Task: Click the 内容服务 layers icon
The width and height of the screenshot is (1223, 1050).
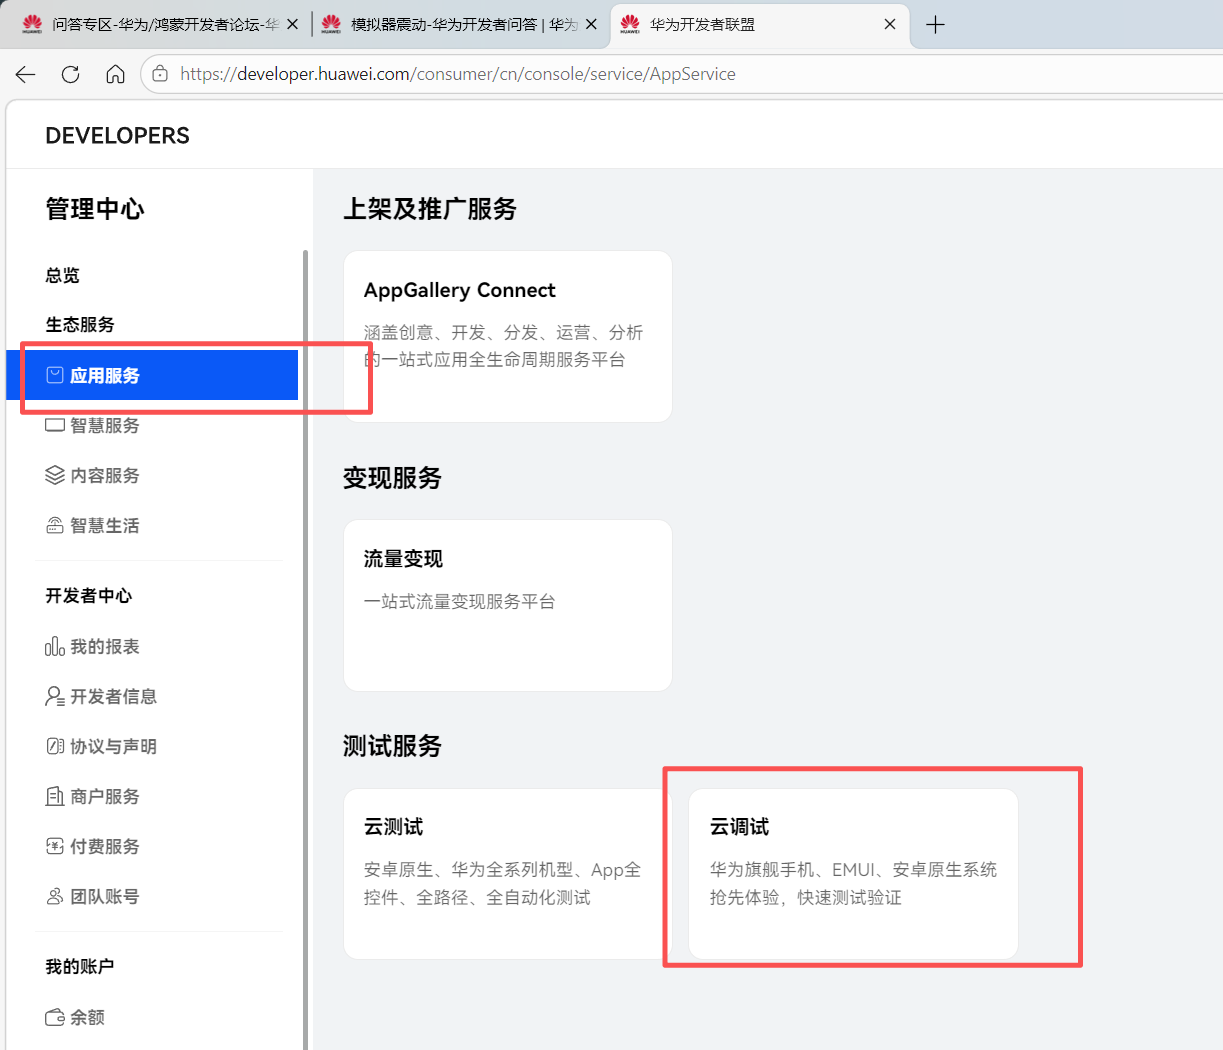Action: click(55, 475)
